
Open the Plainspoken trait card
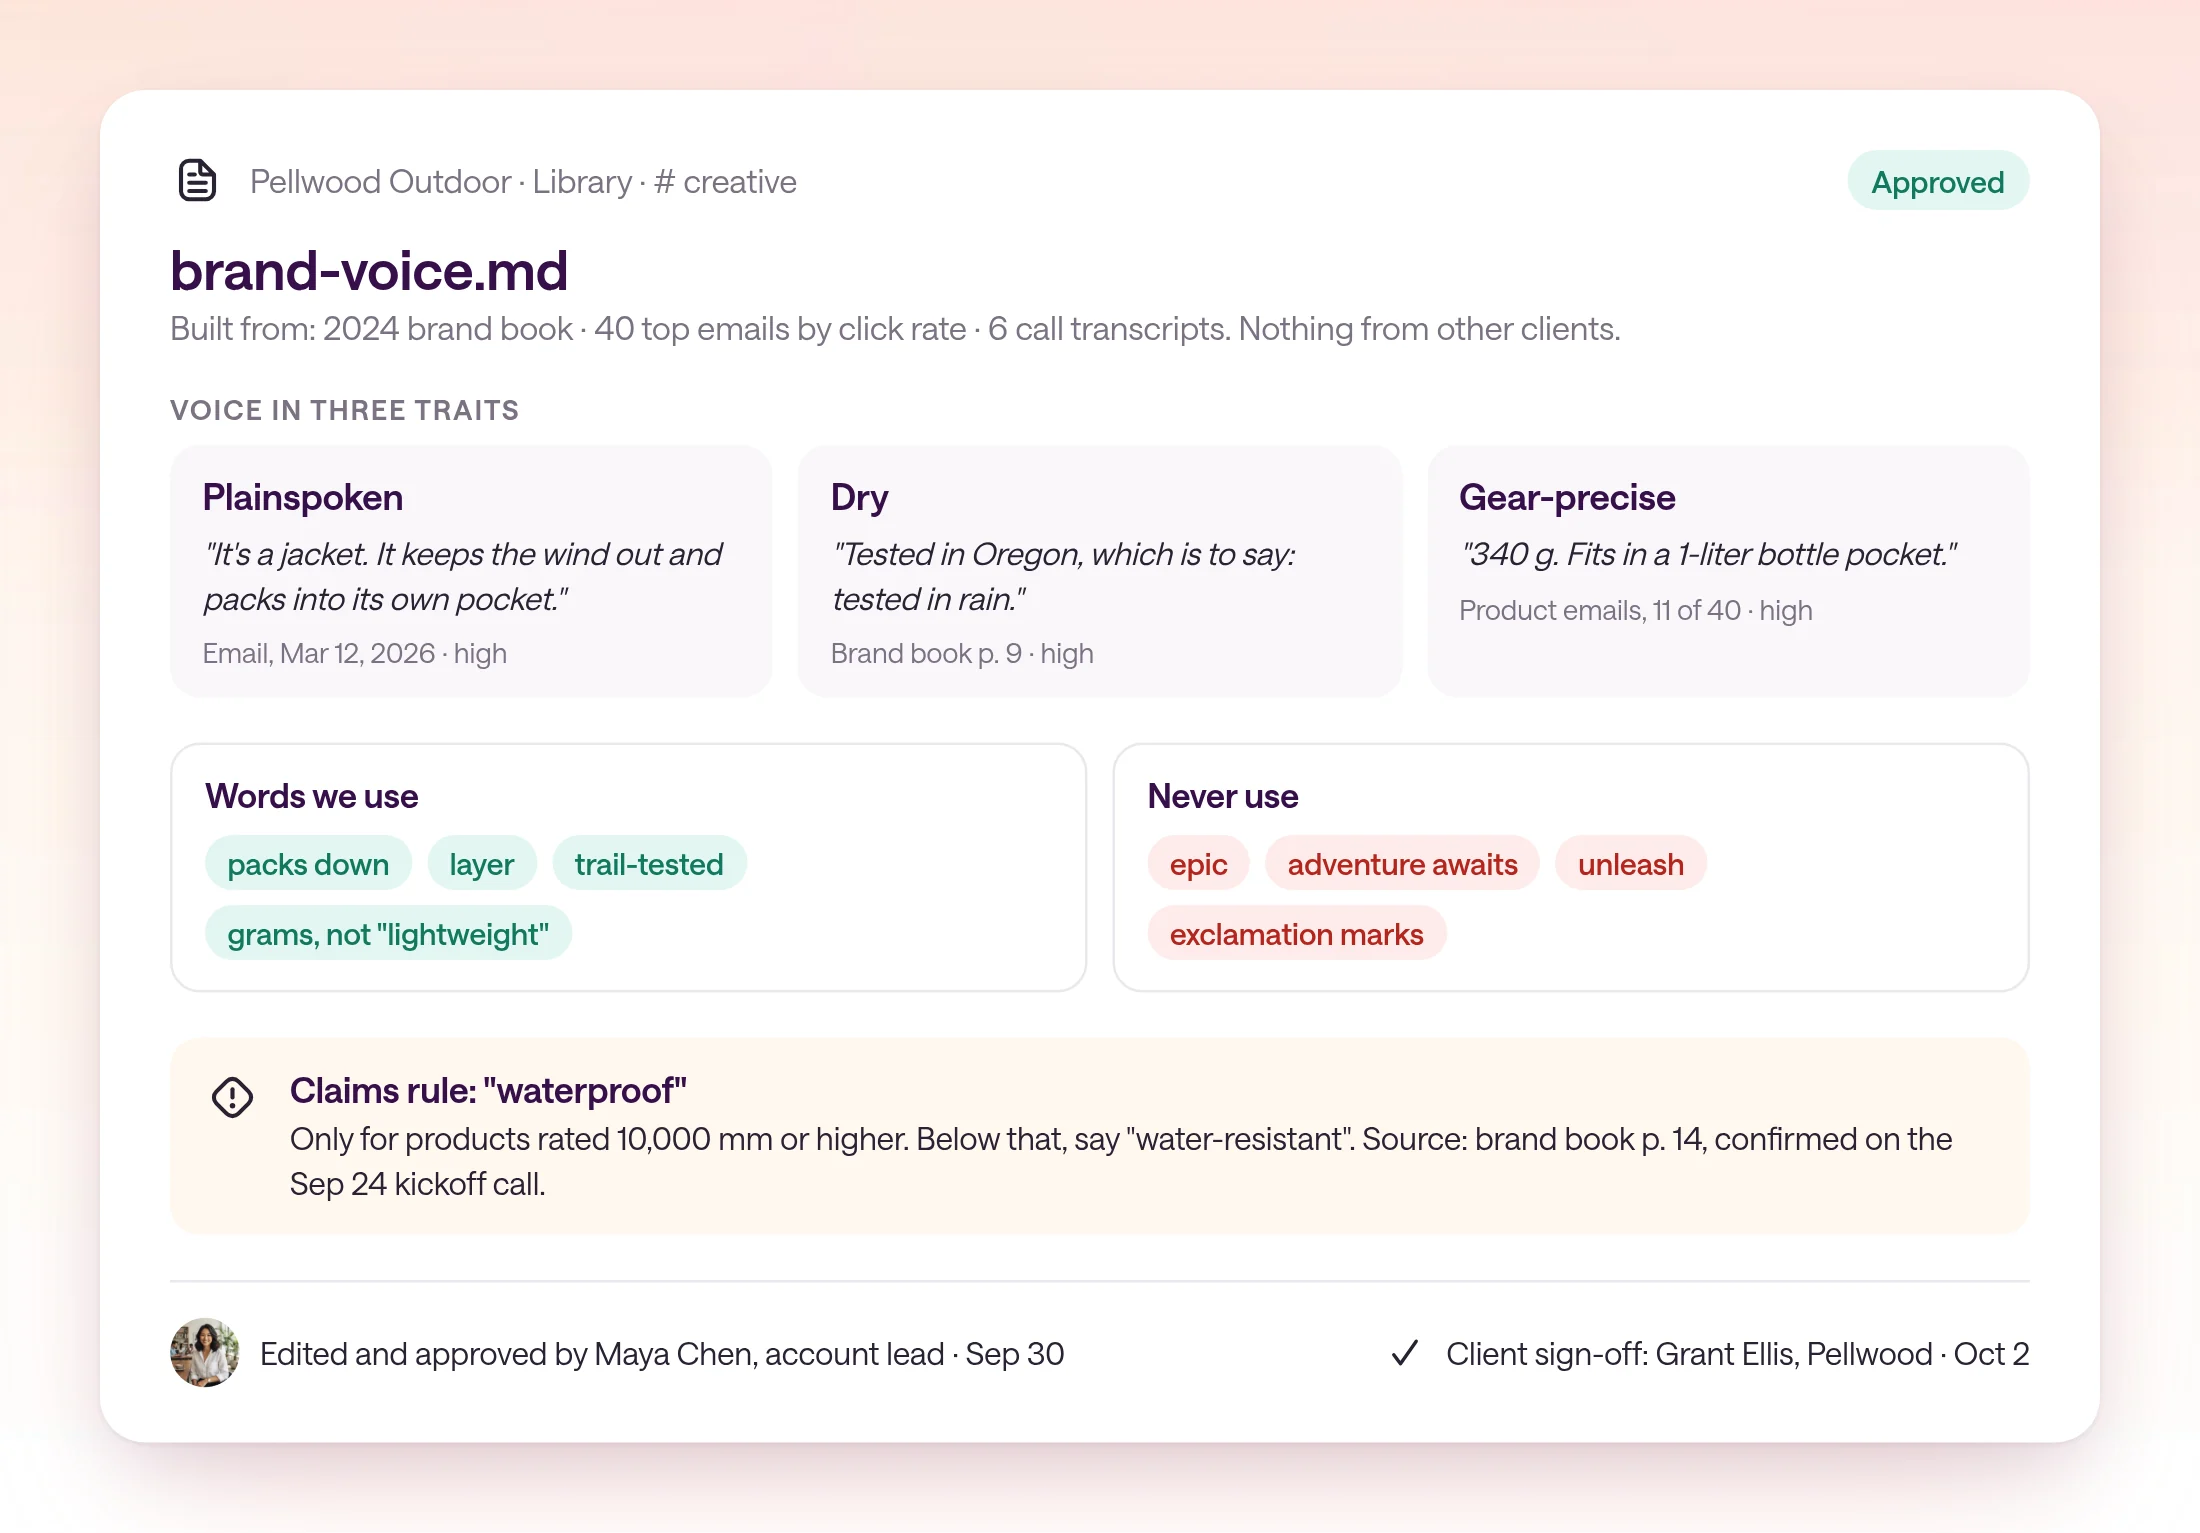pyautogui.click(x=471, y=571)
